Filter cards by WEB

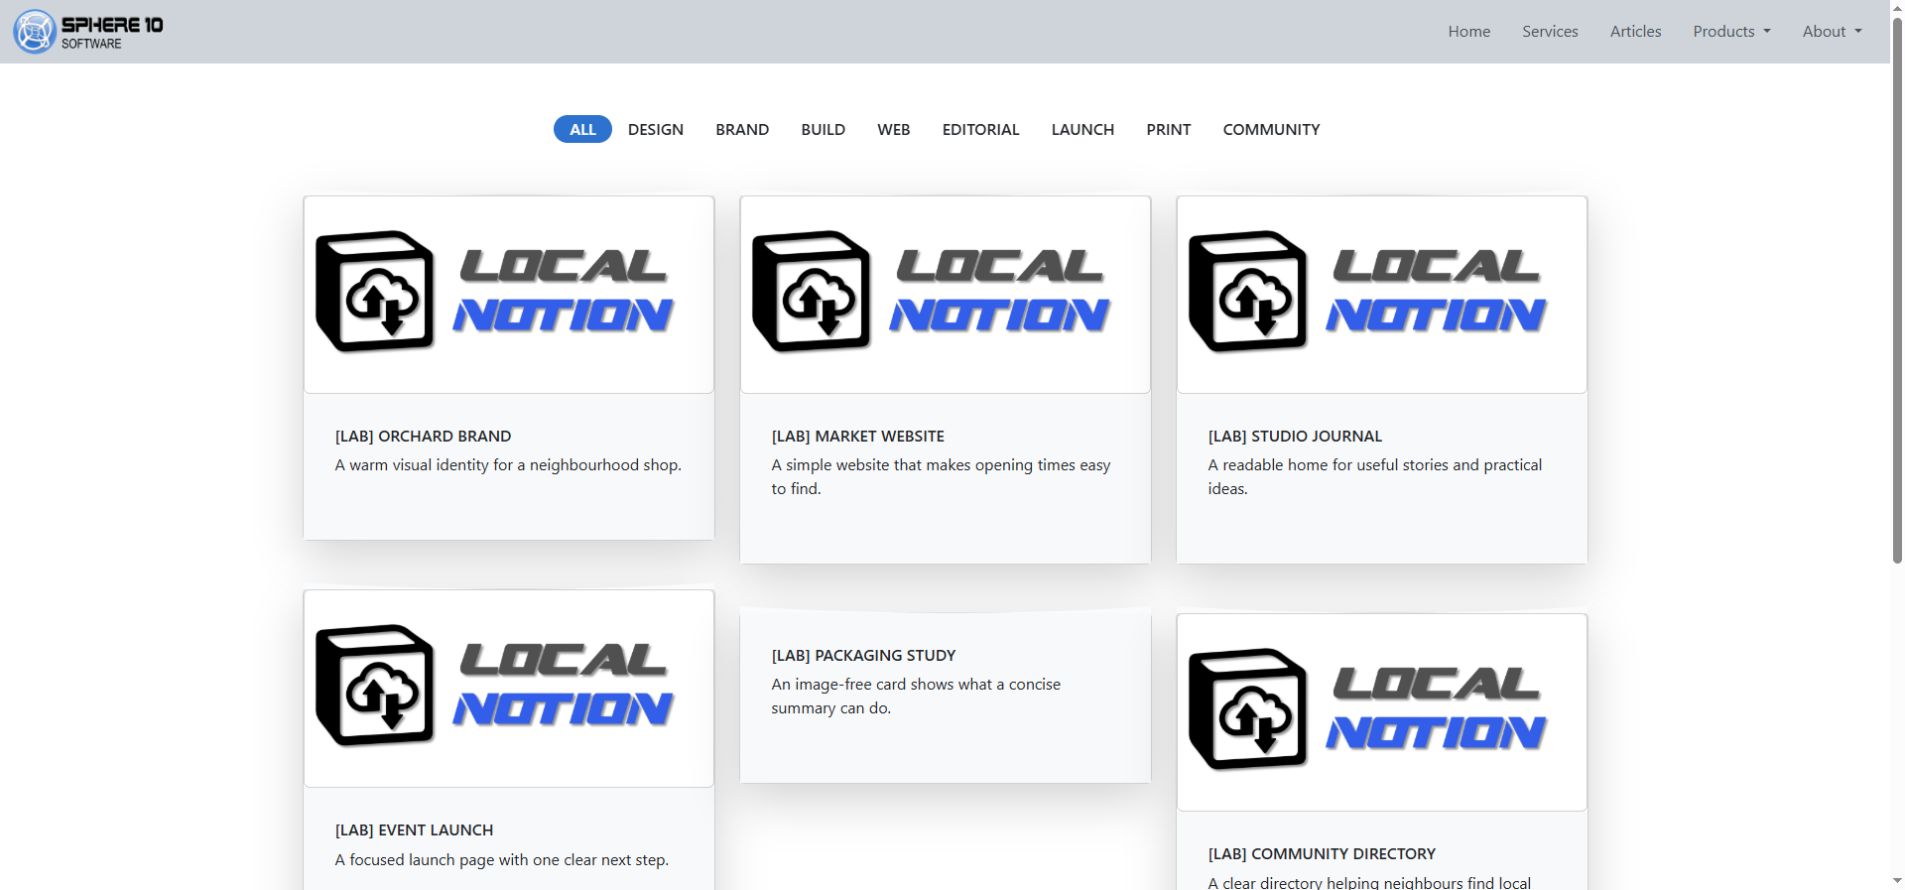[x=893, y=129]
